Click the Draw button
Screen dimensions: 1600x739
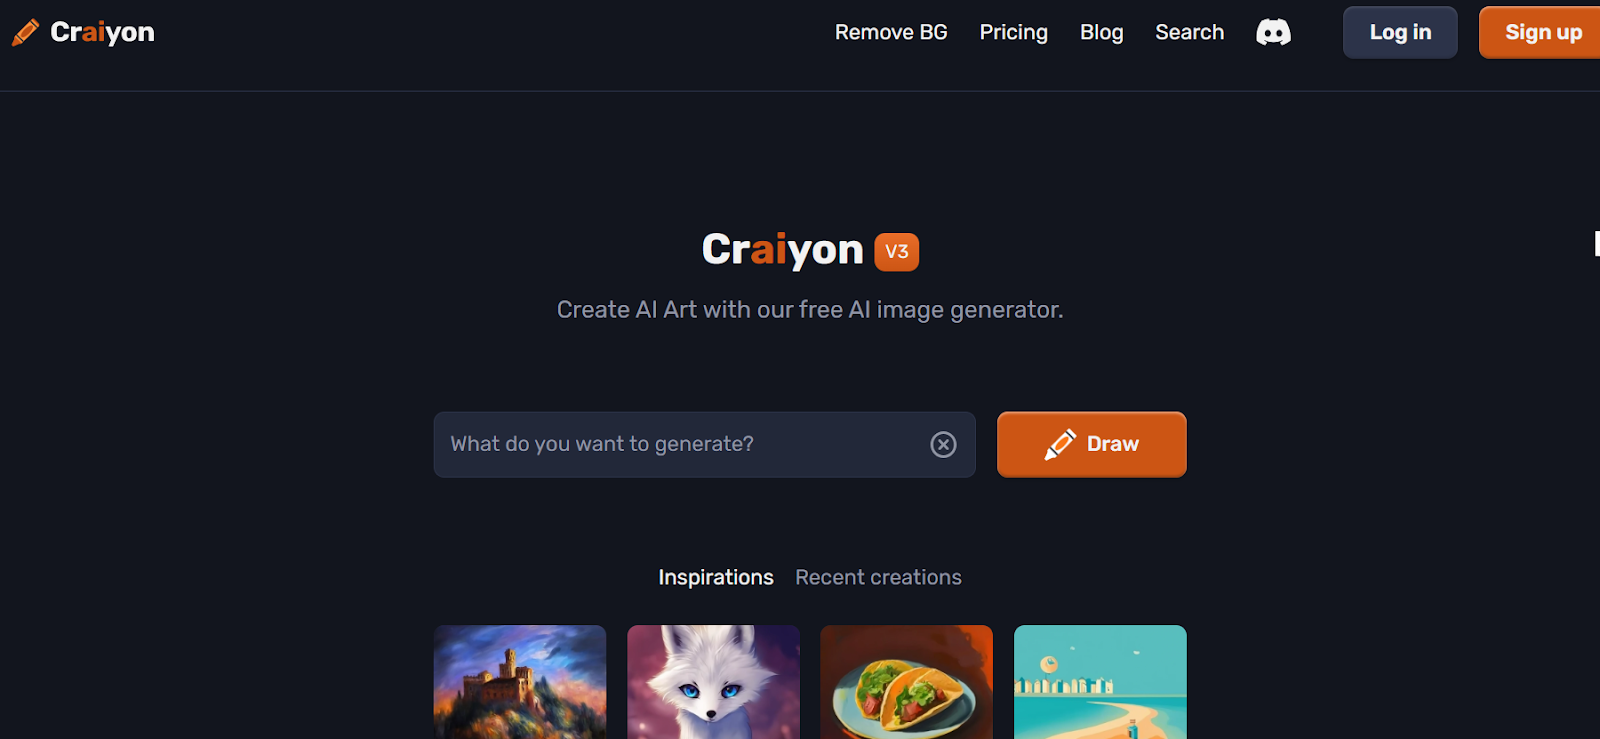click(x=1092, y=444)
